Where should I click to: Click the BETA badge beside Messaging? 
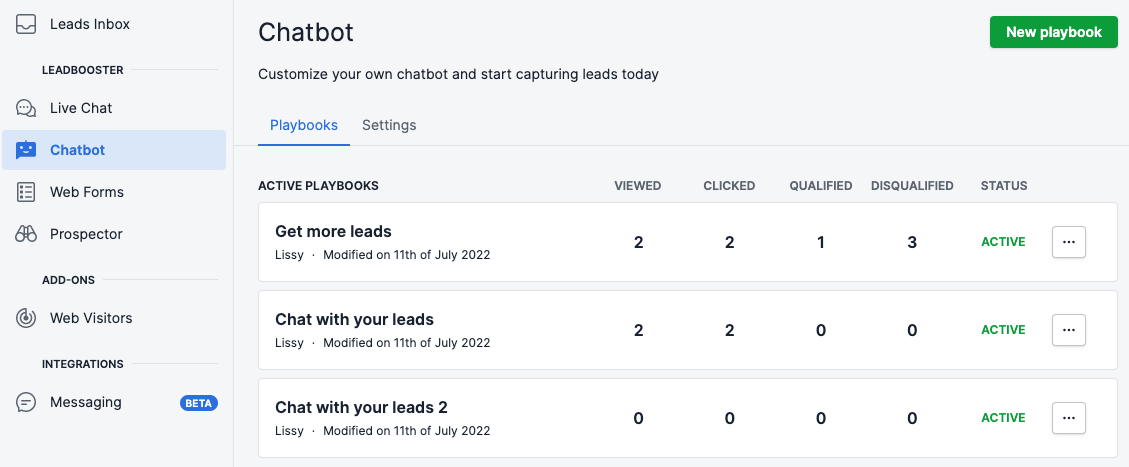click(x=199, y=403)
